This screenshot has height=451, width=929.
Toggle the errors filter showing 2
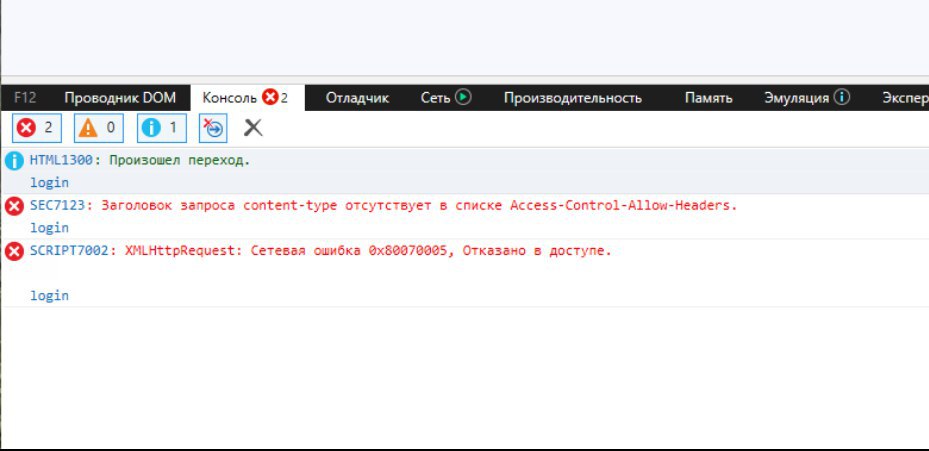tap(36, 128)
